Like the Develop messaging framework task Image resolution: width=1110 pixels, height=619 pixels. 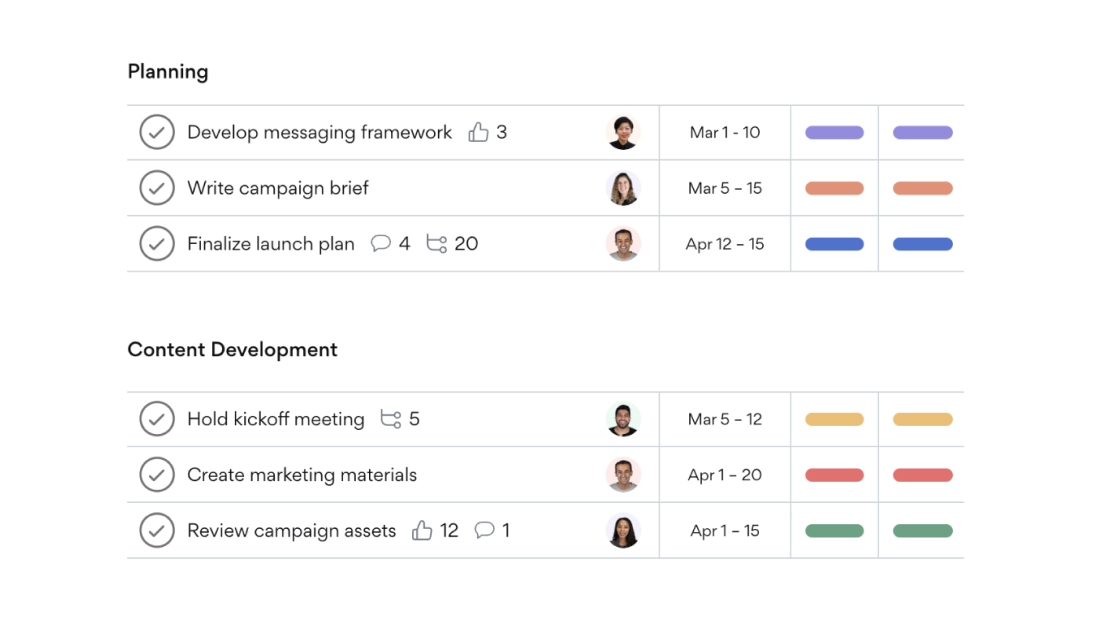tap(478, 132)
